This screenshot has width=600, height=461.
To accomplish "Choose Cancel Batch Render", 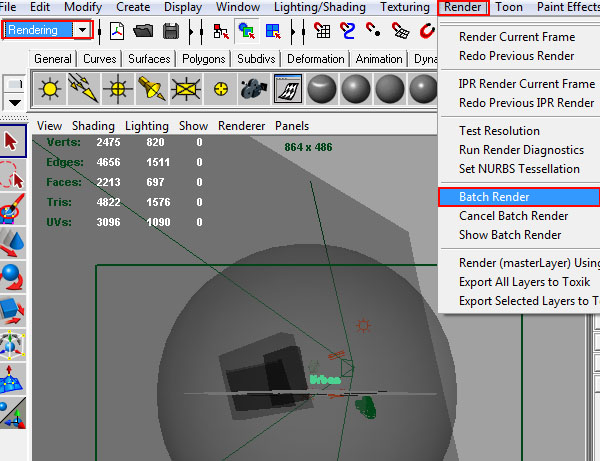I will (513, 216).
